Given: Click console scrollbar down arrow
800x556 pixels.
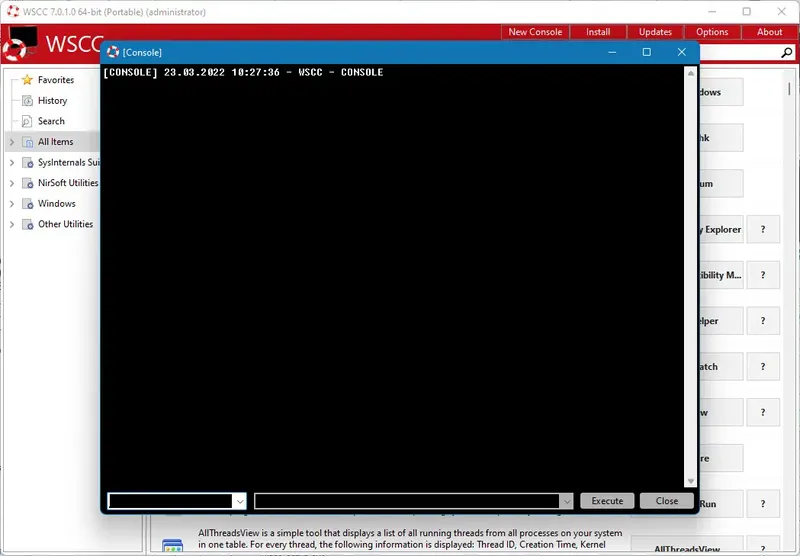Looking at the screenshot, I should [690, 481].
